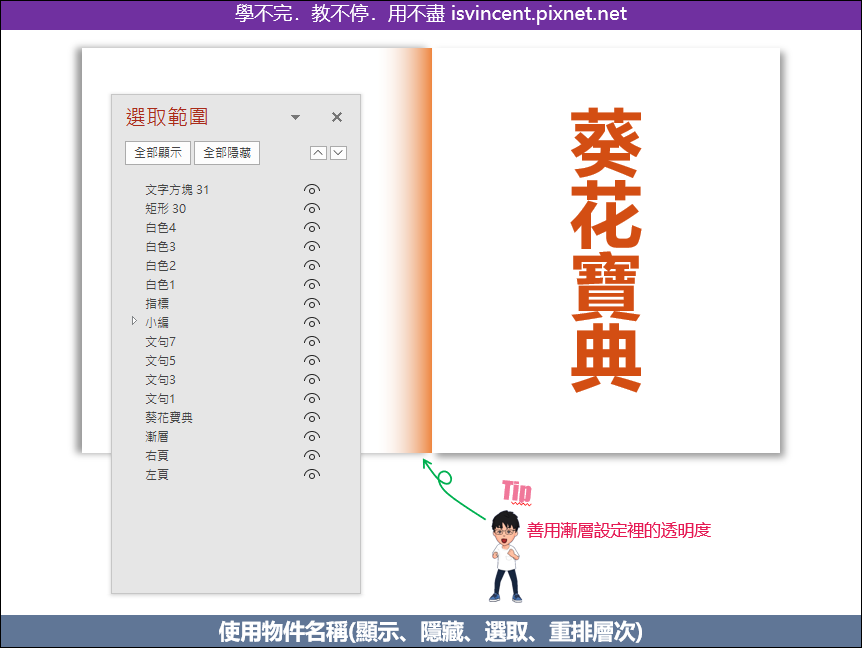Select the 右頁 item

pos(157,456)
